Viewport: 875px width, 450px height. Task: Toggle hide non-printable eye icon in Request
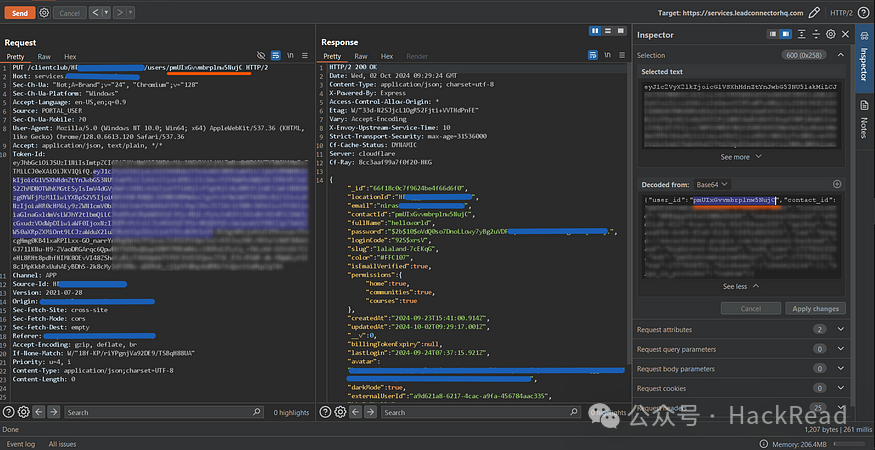click(262, 57)
